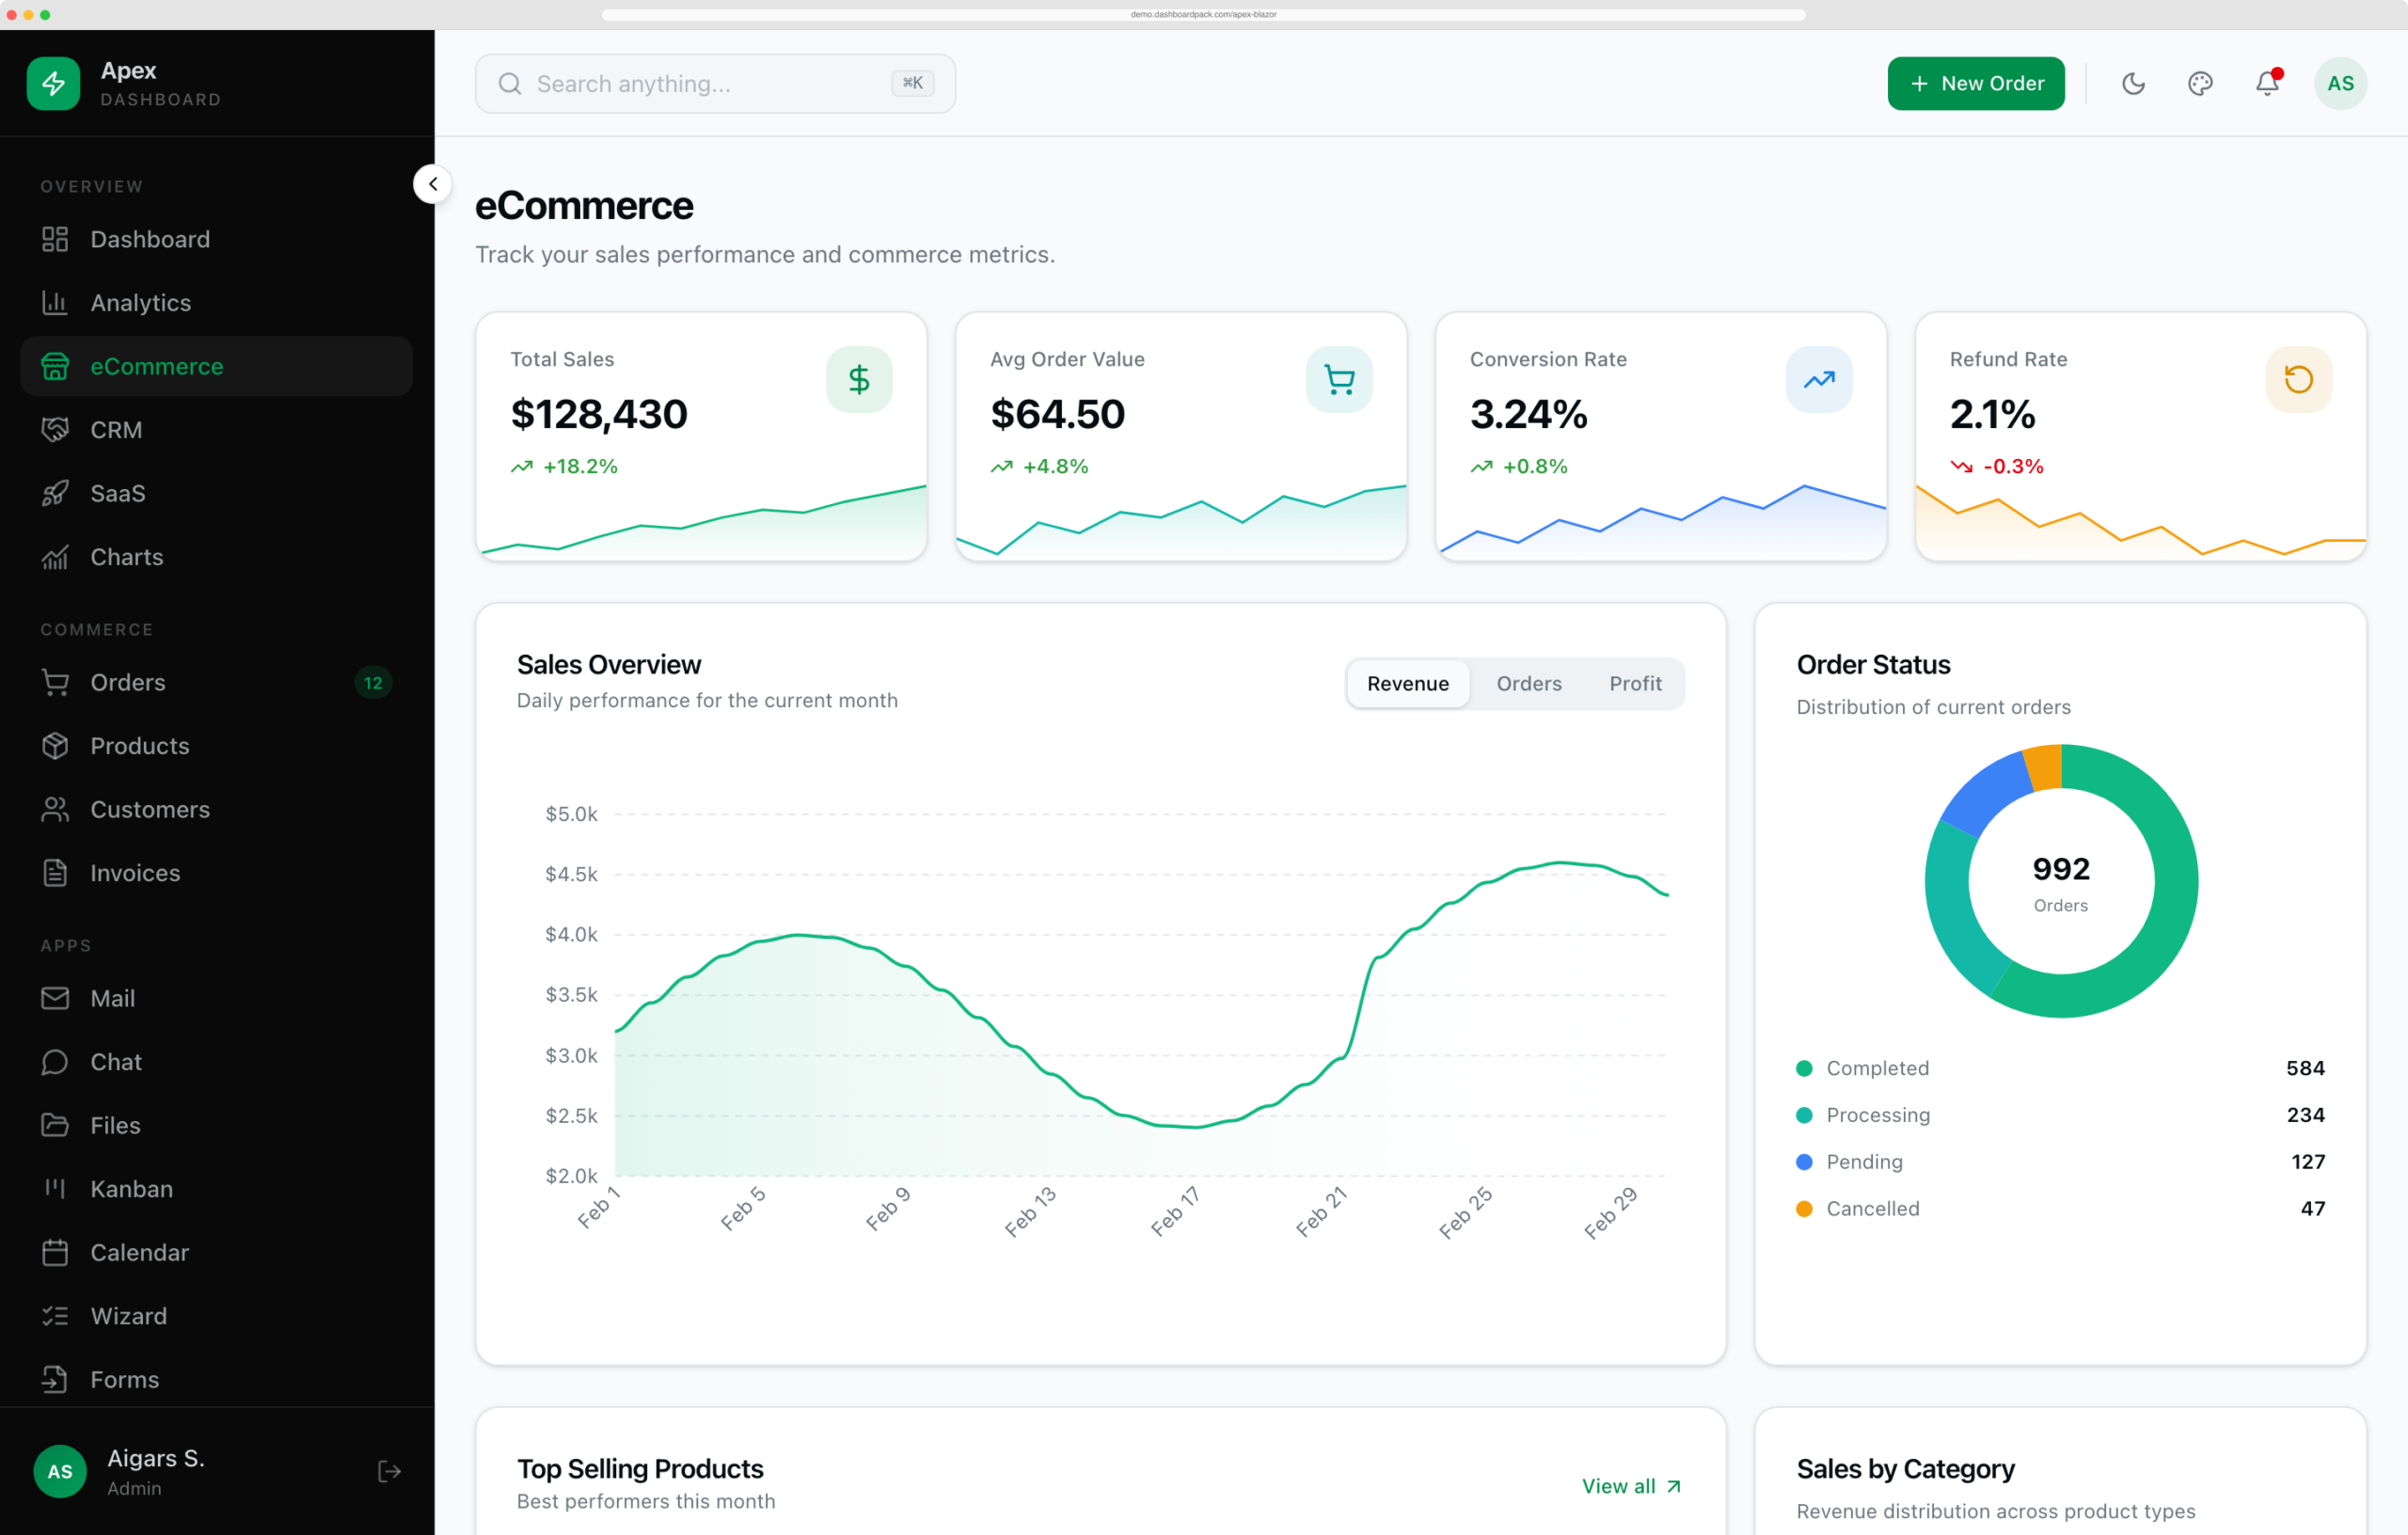2408x1535 pixels.
Task: Click the Feb 17 axis label
Action: 1175,1211
